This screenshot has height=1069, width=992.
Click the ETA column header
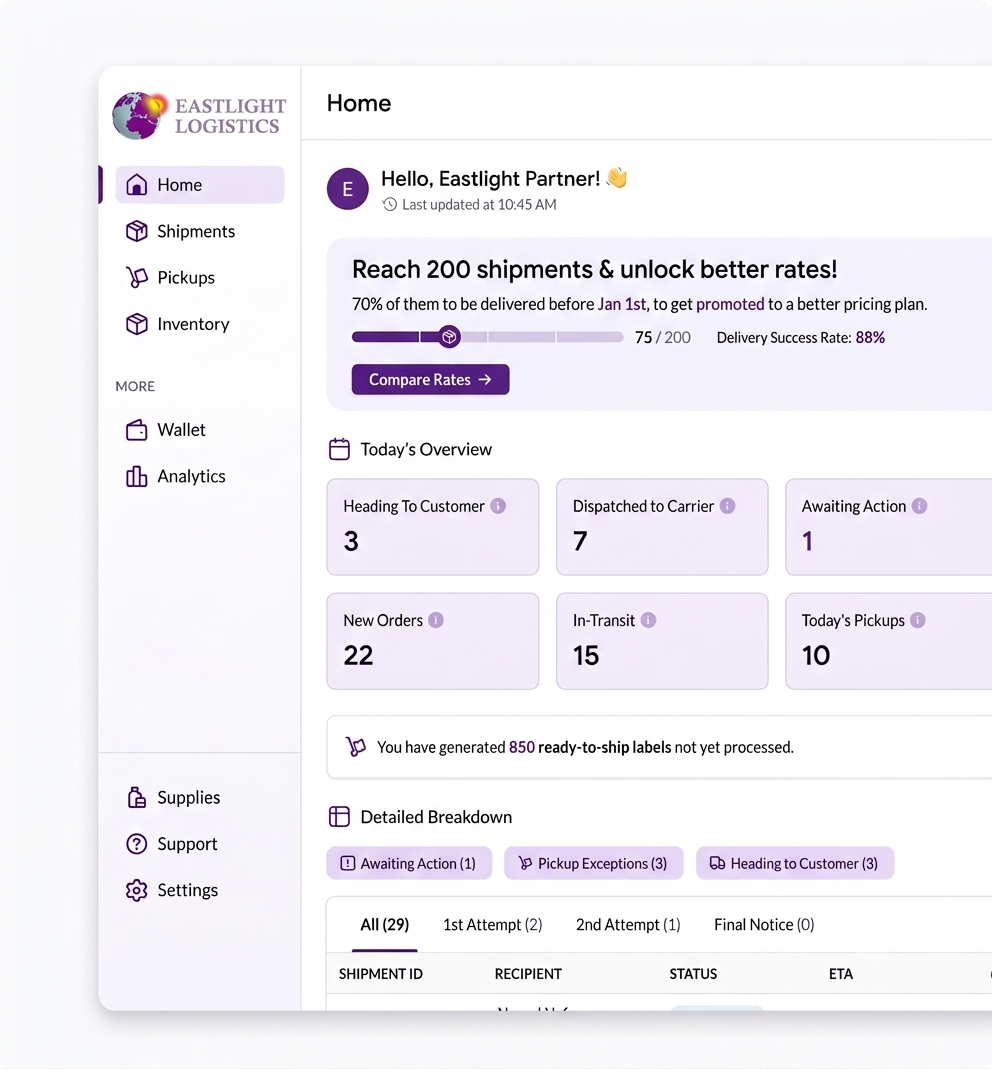(x=841, y=974)
